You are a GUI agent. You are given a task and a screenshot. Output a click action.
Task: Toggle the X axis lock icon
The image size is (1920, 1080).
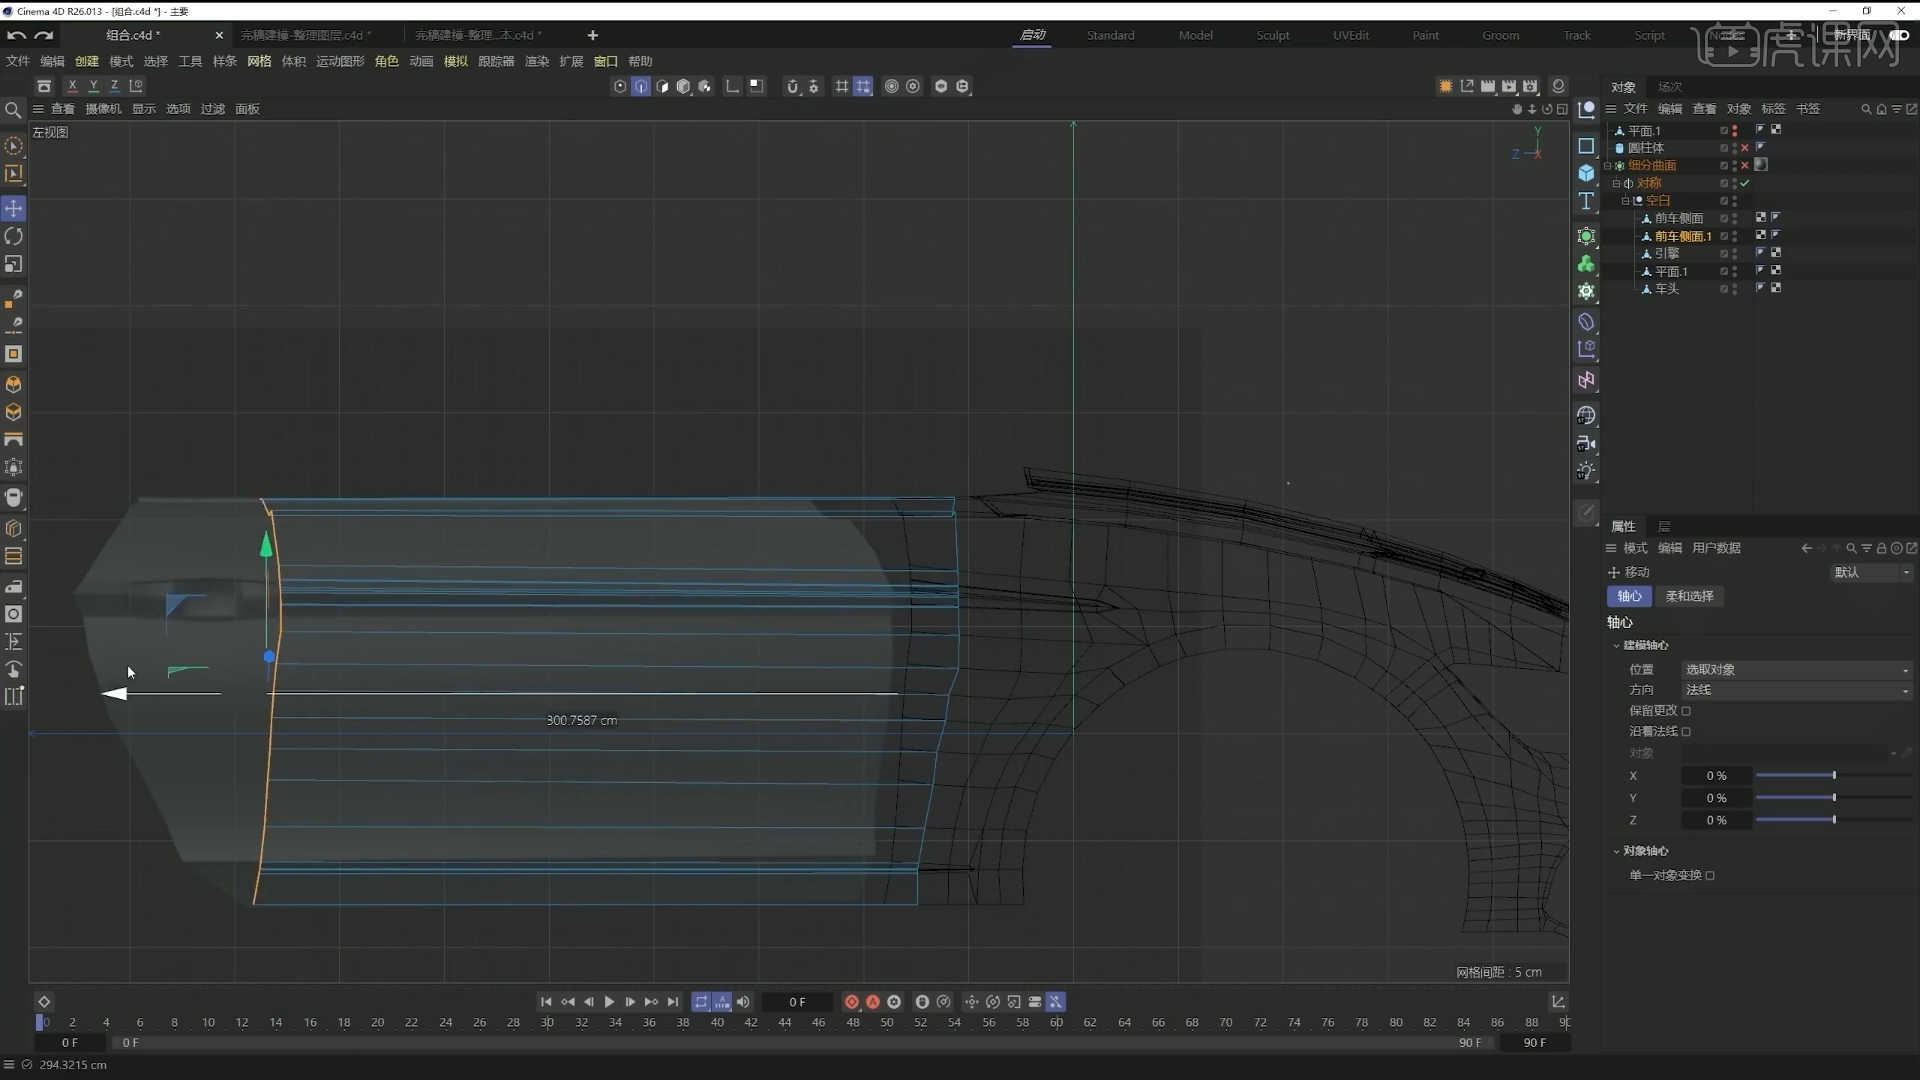pyautogui.click(x=72, y=86)
